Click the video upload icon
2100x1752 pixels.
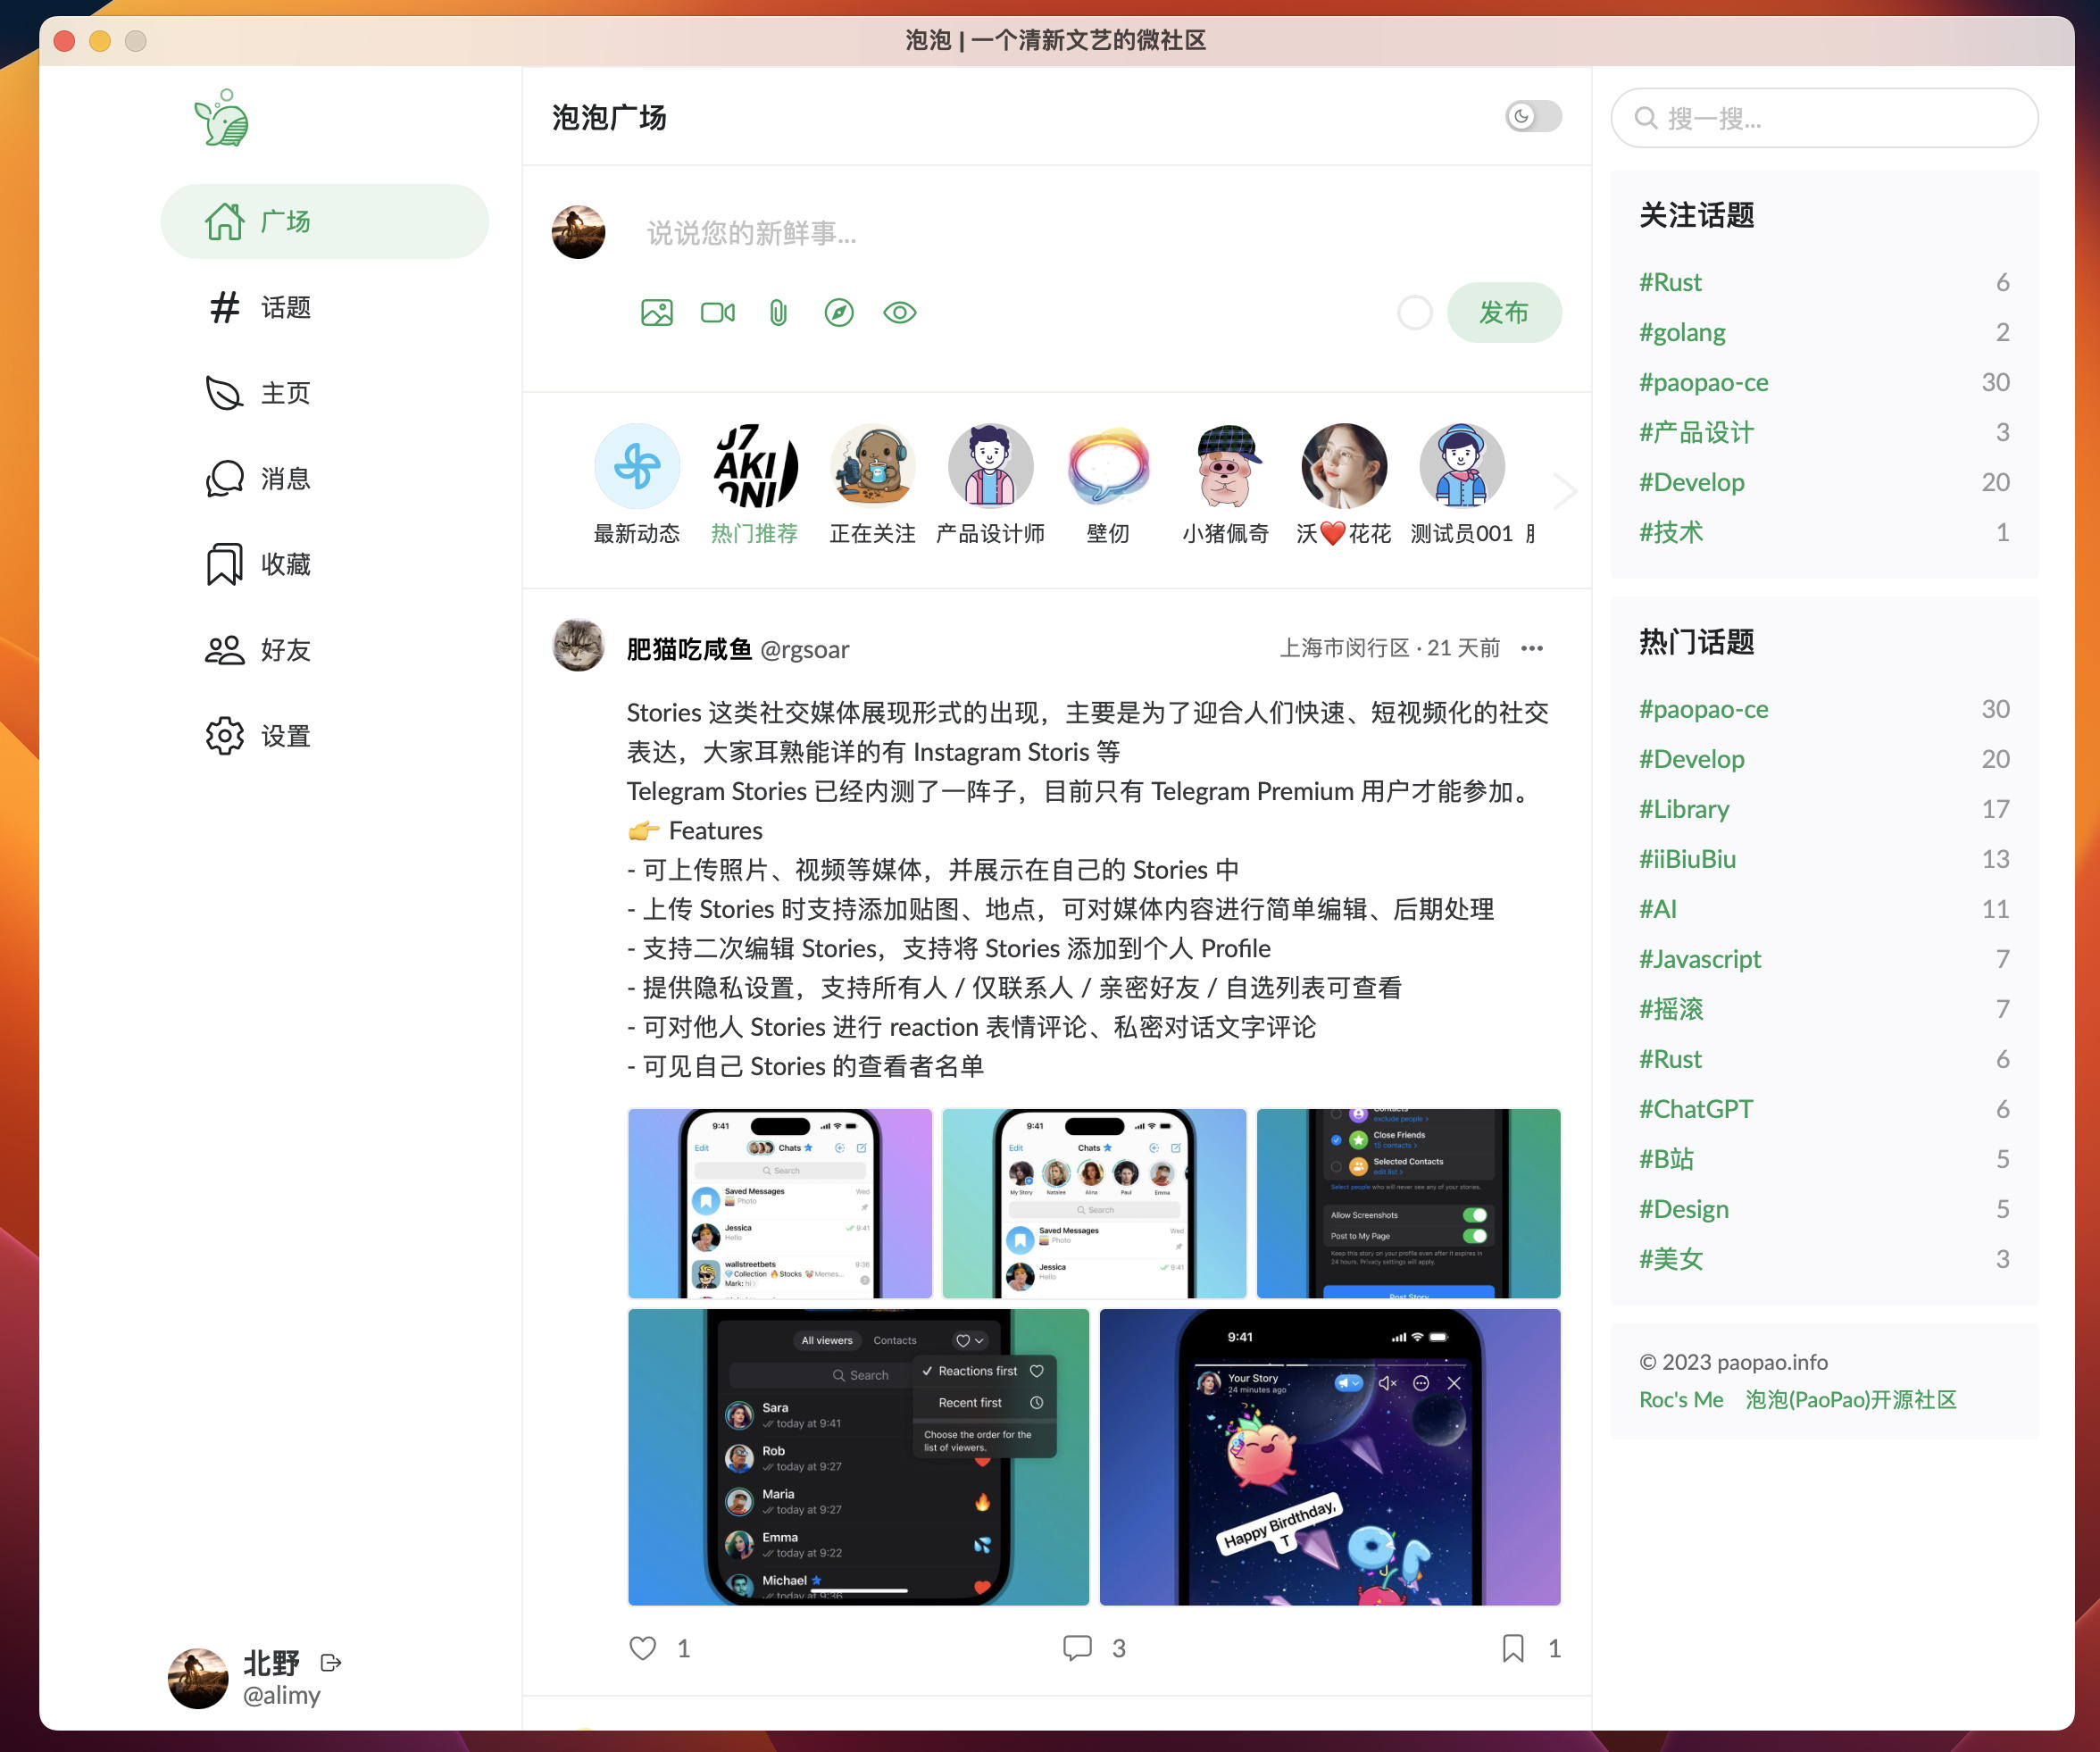[x=717, y=314]
